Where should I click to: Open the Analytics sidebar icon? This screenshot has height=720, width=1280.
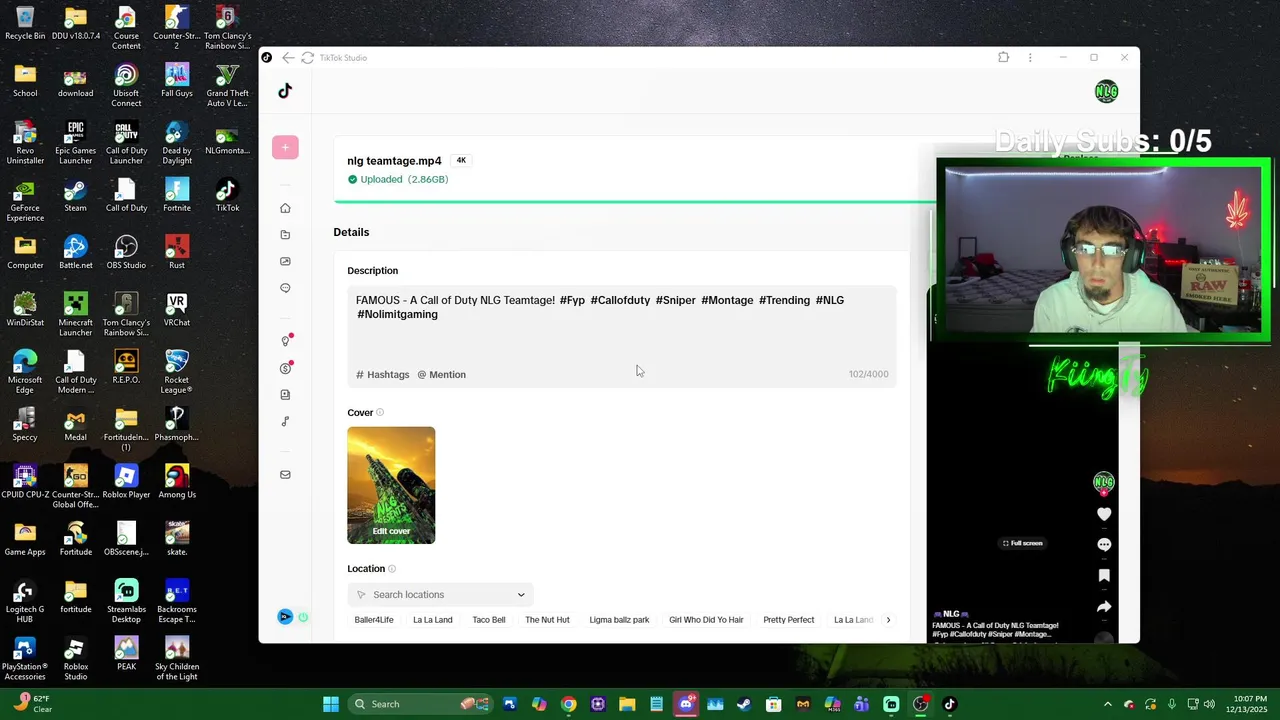(285, 261)
